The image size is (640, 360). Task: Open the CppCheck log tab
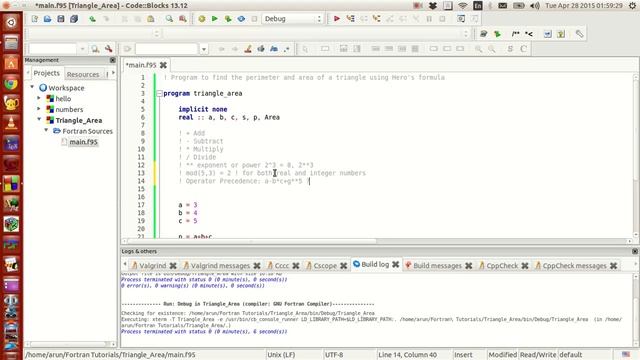(502, 266)
